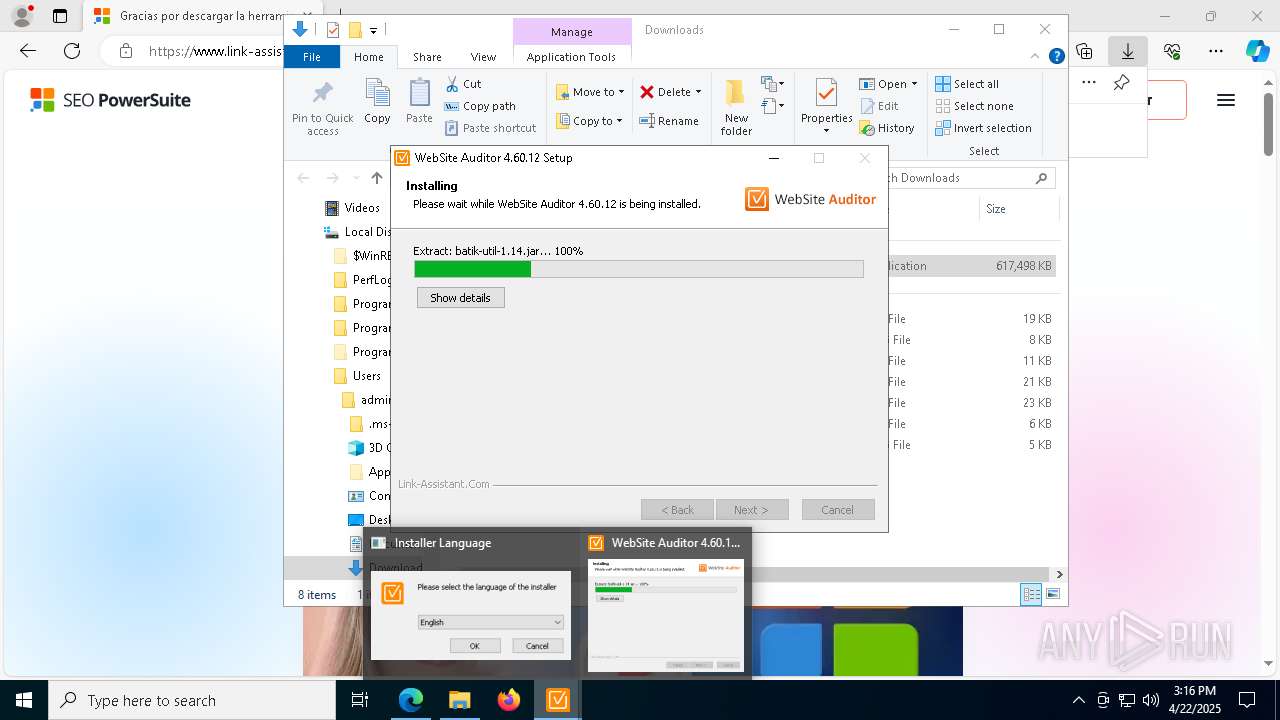Collapse the Explorer ribbon chevron
1280x720 pixels.
[1037, 57]
